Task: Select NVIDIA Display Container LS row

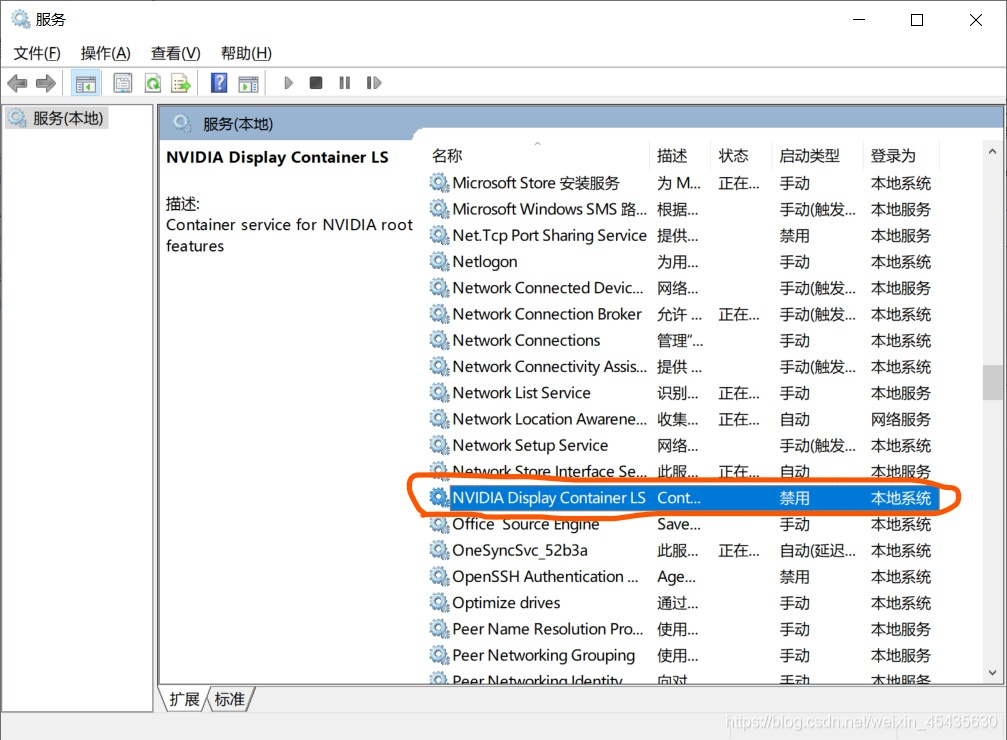Action: tap(683, 498)
